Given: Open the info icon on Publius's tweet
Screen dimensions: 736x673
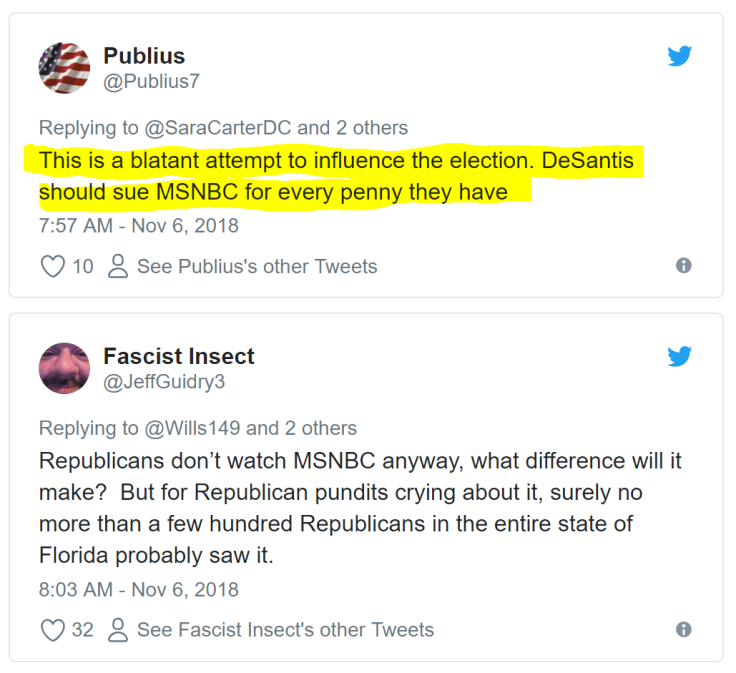Looking at the screenshot, I should (x=684, y=266).
